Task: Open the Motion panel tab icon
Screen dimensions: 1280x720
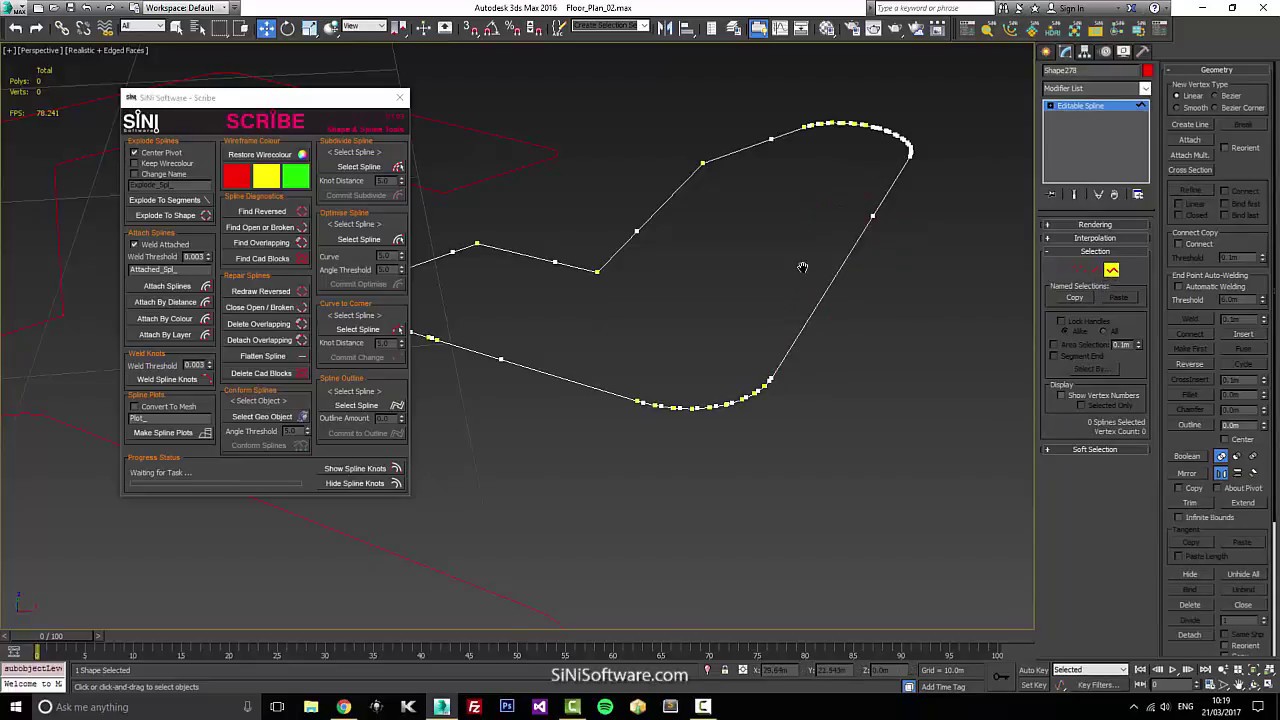Action: pyautogui.click(x=1104, y=52)
